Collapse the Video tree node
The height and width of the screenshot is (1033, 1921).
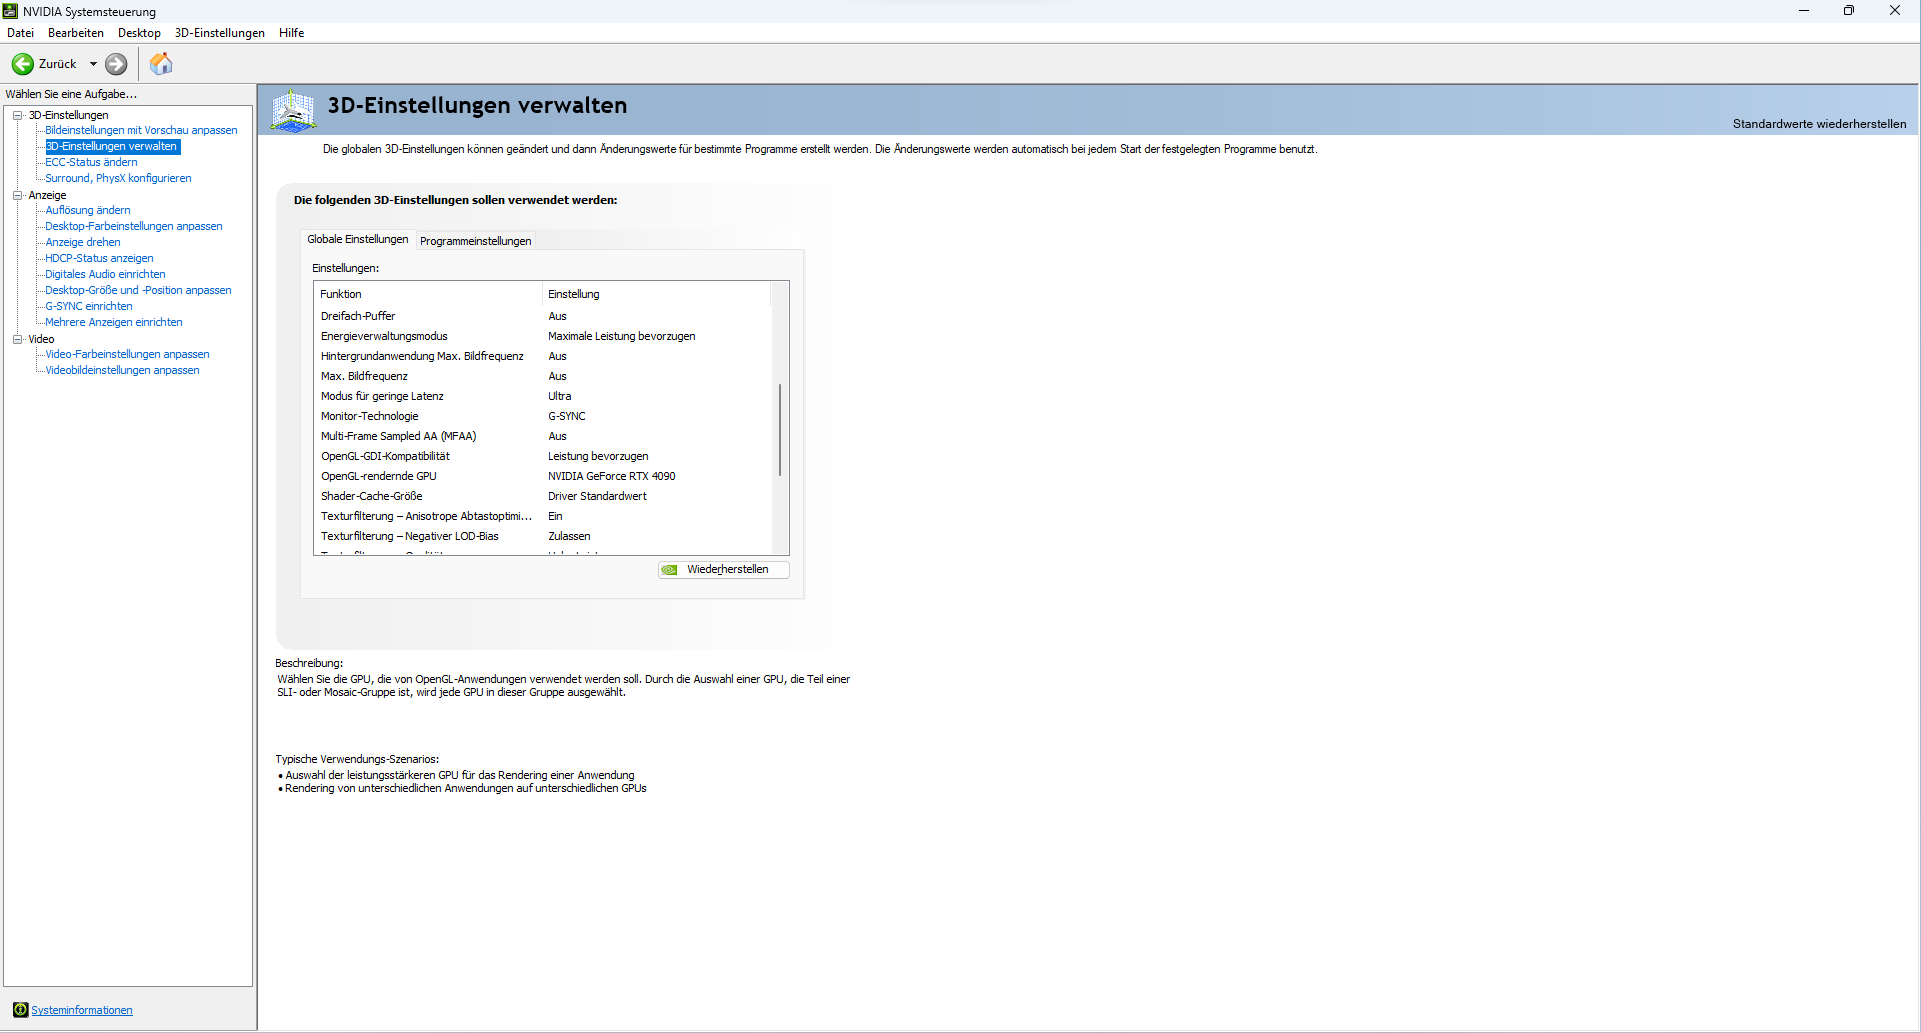click(x=17, y=339)
